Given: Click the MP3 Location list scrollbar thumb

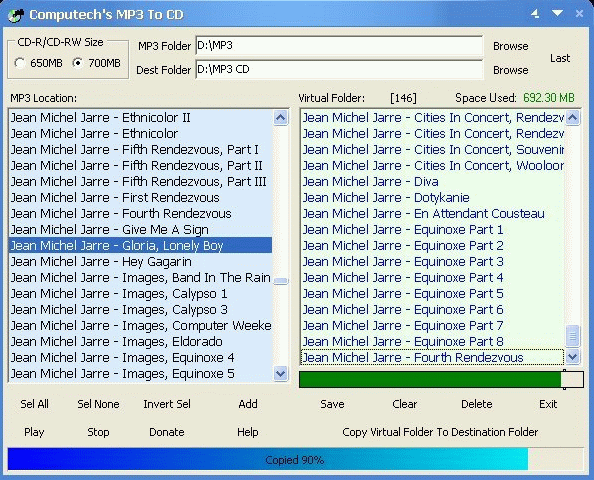Looking at the screenshot, I should click(x=280, y=281).
